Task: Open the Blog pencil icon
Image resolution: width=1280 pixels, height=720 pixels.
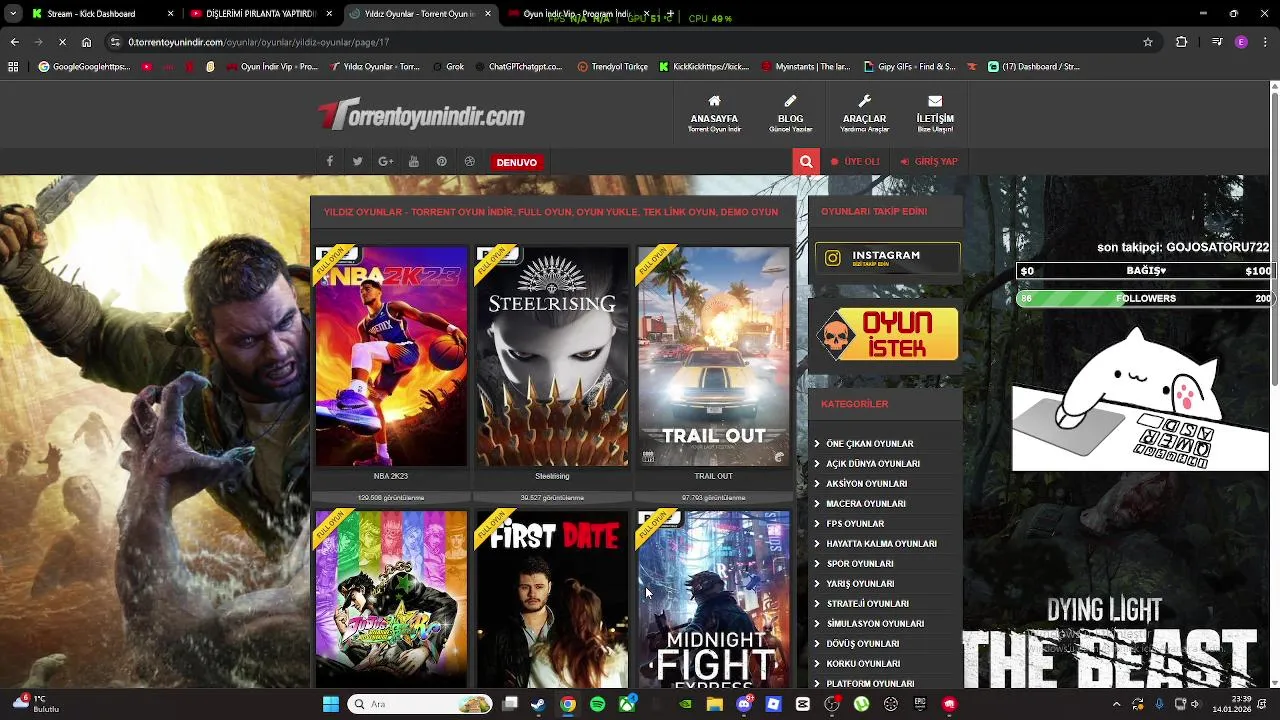Action: click(790, 101)
